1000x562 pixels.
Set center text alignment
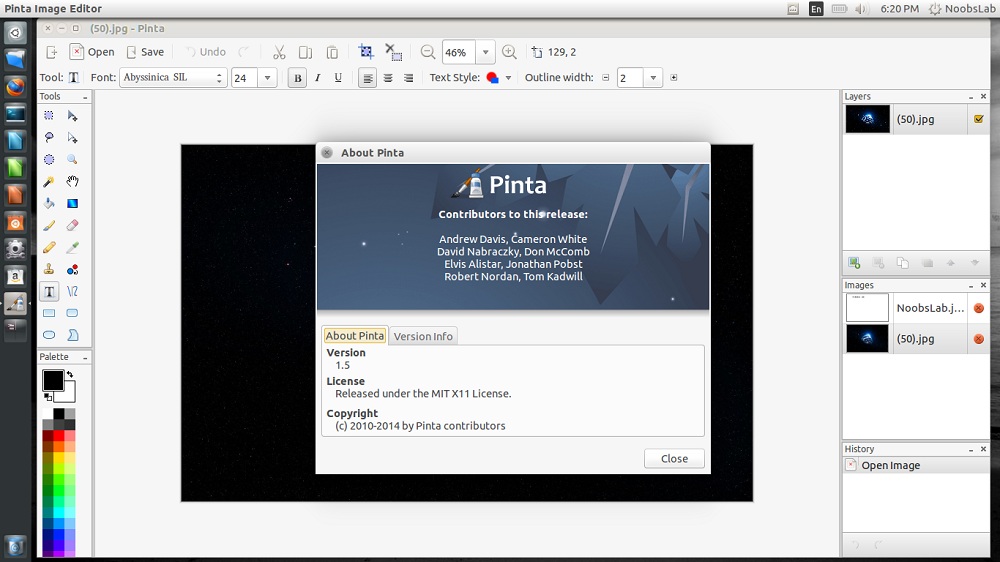pyautogui.click(x=388, y=78)
